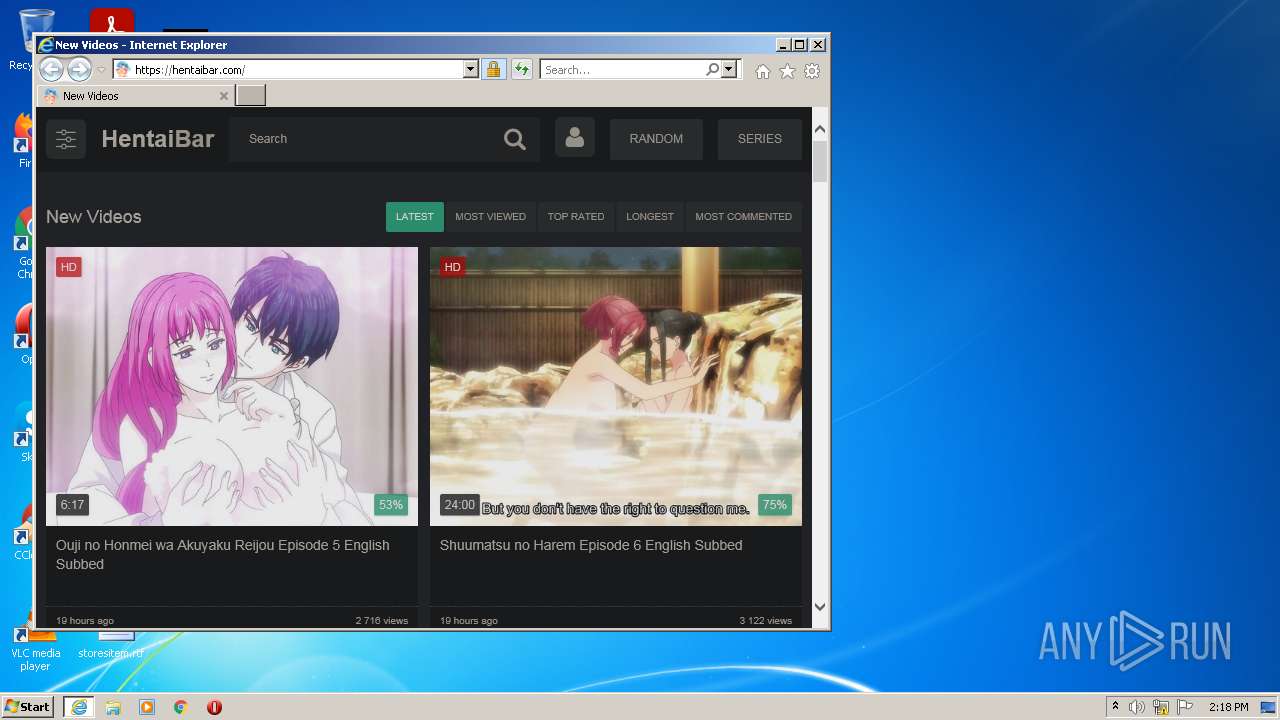Click the site search magnifier icon
Viewport: 1280px width, 720px height.
(515, 139)
